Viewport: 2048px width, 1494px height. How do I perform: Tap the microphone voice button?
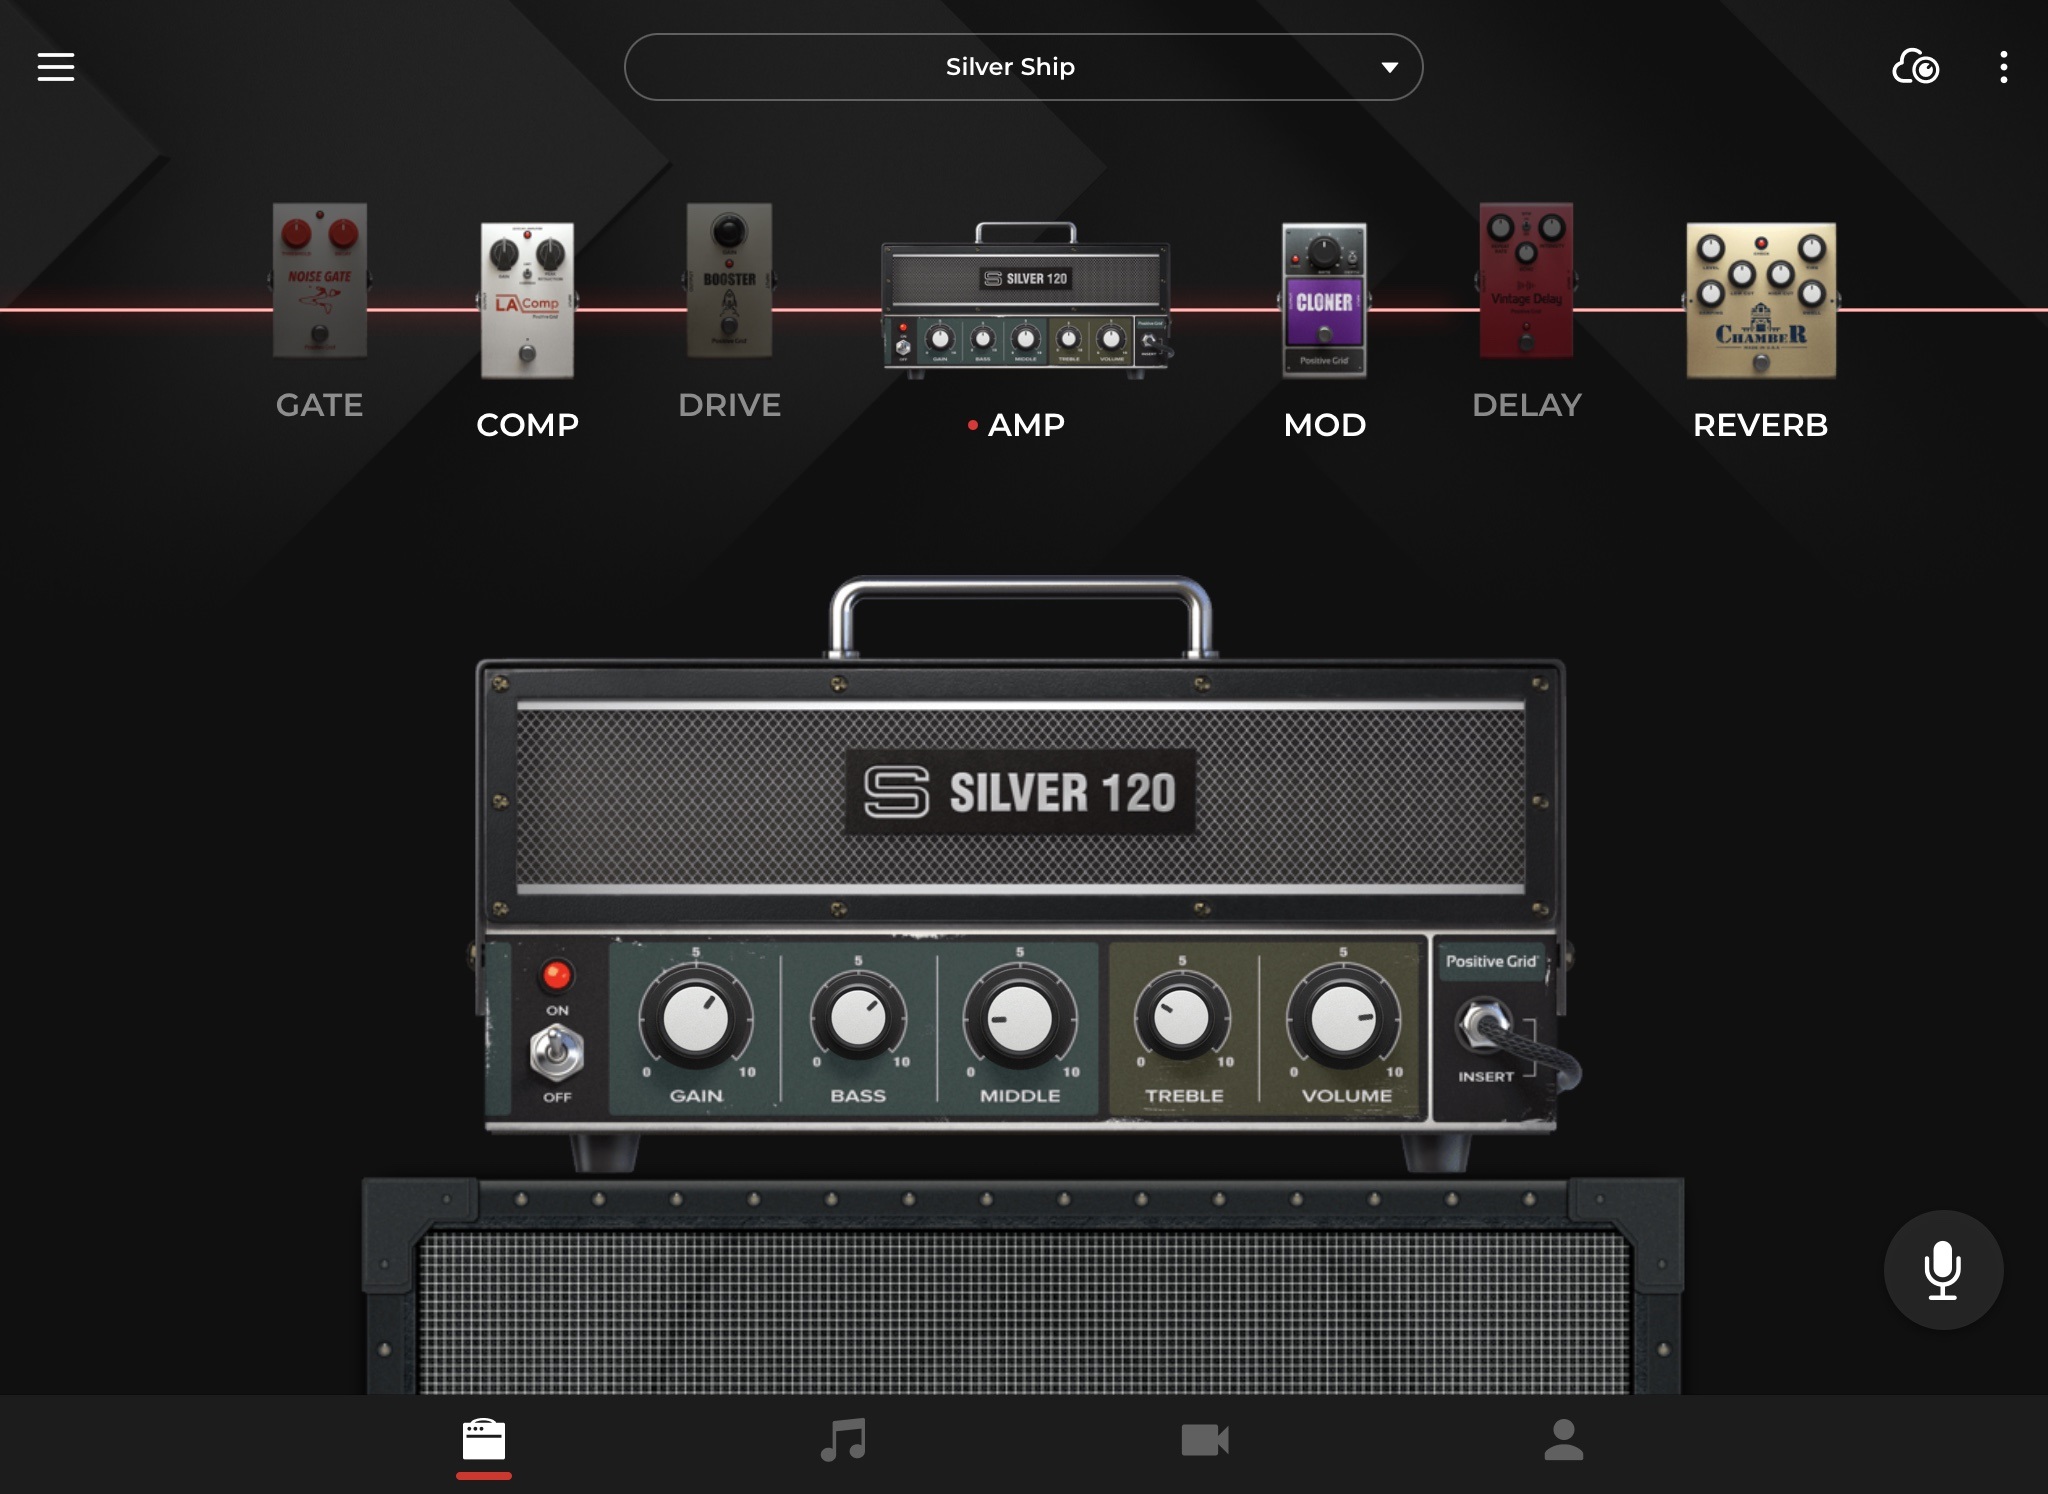click(1943, 1270)
